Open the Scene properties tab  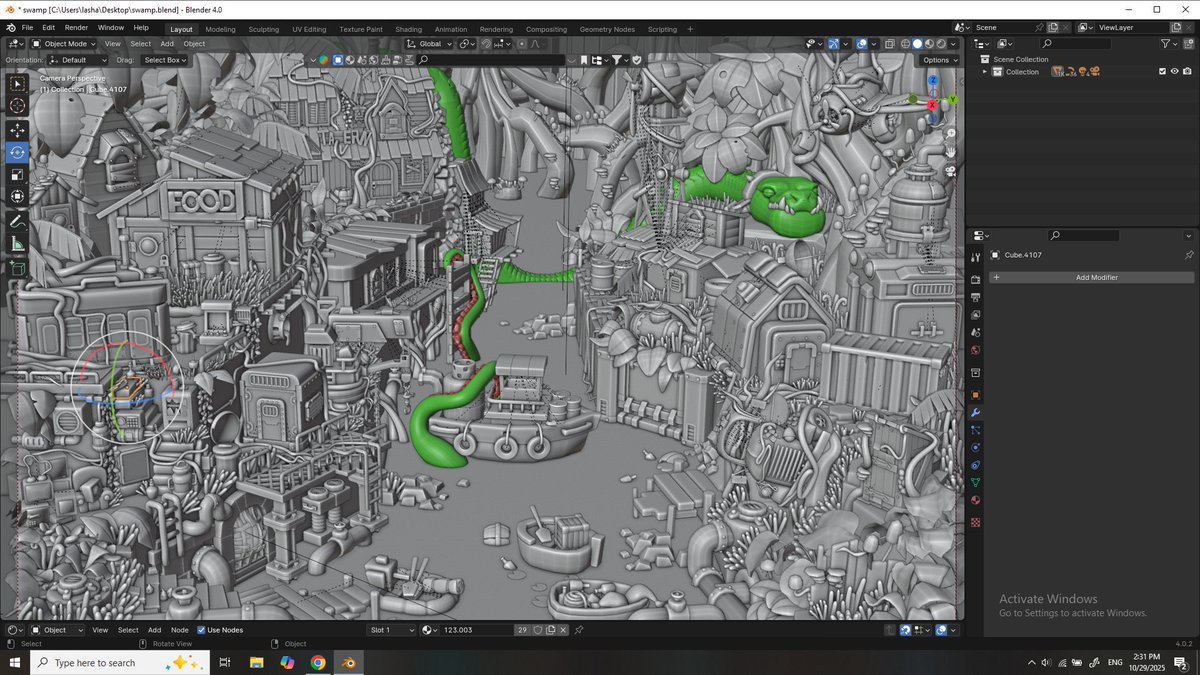click(x=976, y=333)
